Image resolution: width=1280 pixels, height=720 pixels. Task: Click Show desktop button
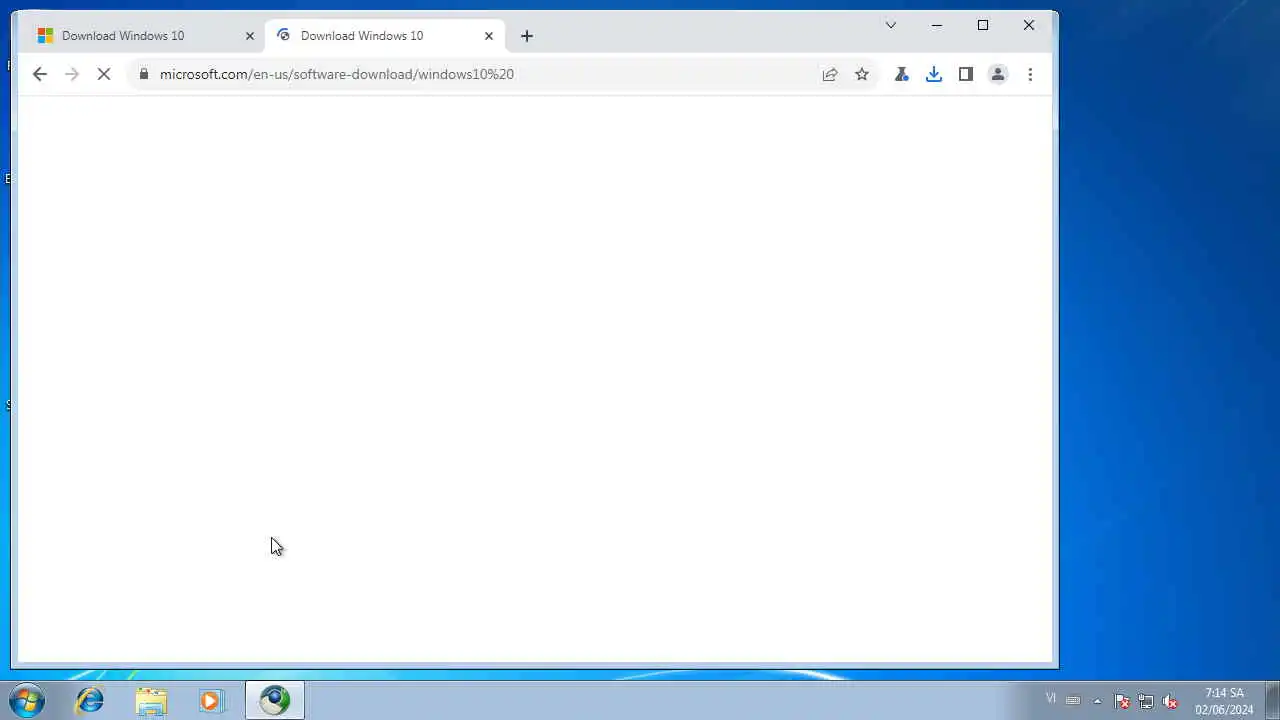click(1272, 700)
